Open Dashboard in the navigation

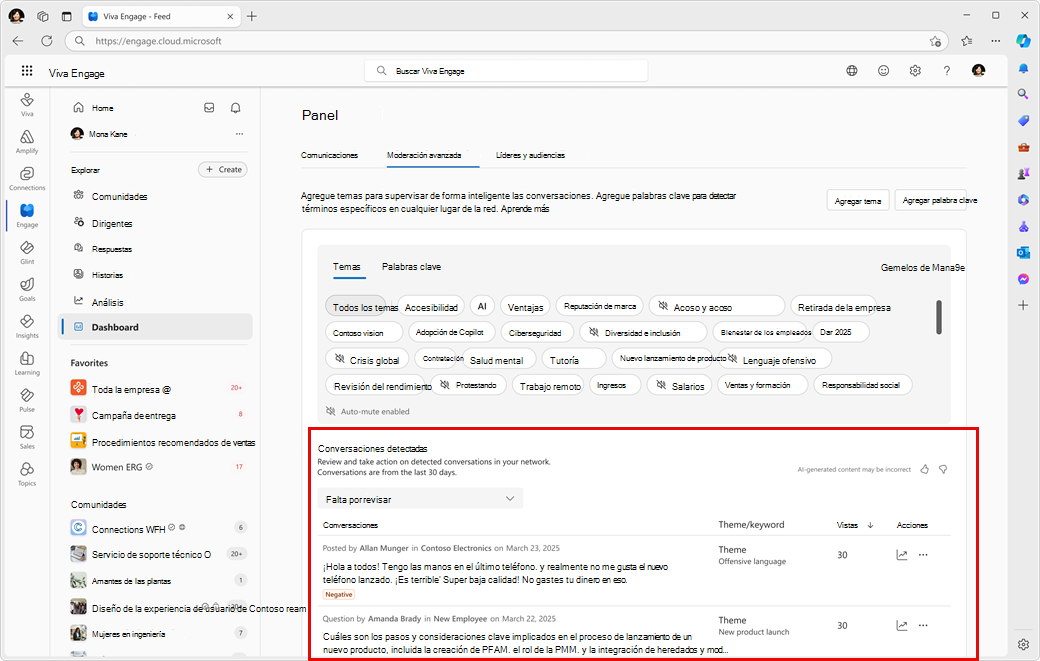(155, 327)
